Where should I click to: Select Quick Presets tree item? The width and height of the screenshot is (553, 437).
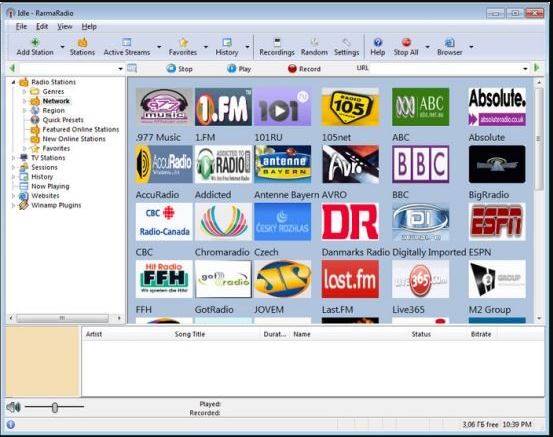pyautogui.click(x=63, y=120)
